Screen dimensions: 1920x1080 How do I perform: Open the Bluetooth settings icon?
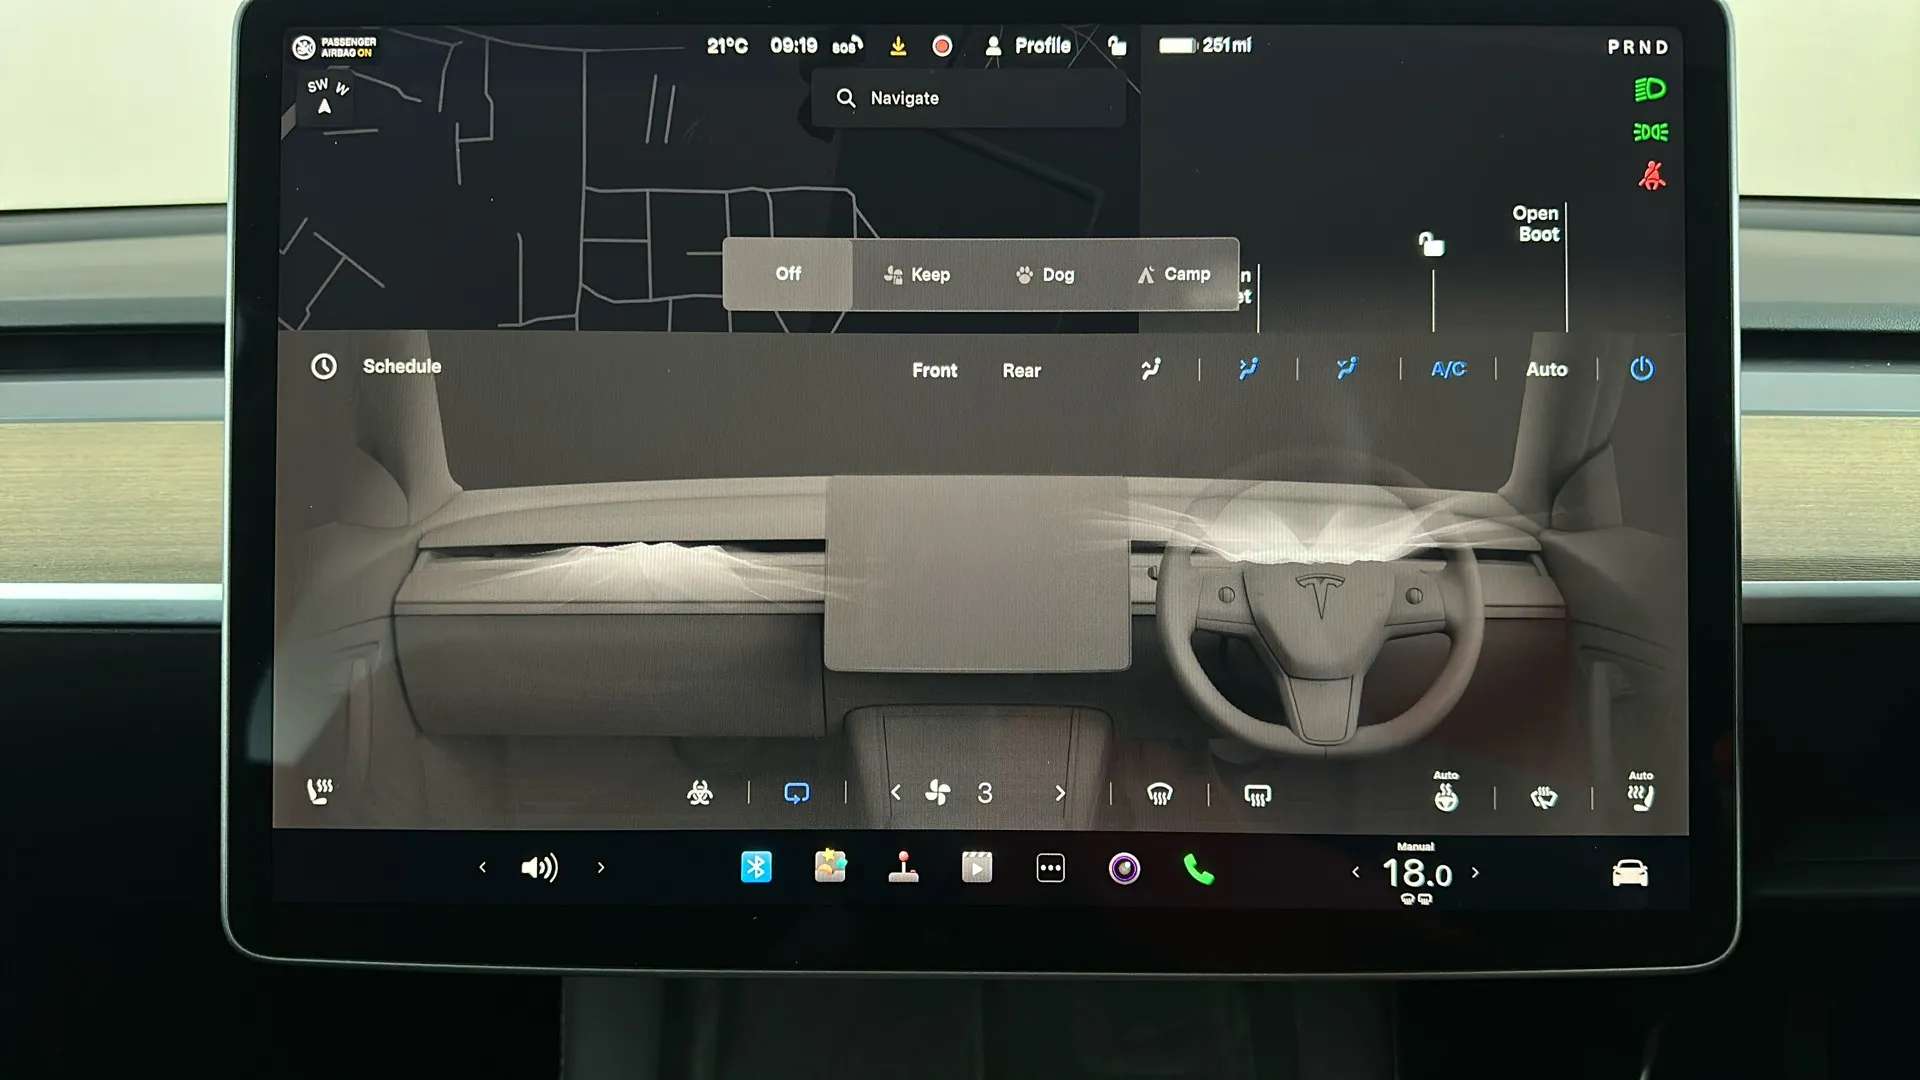[756, 867]
